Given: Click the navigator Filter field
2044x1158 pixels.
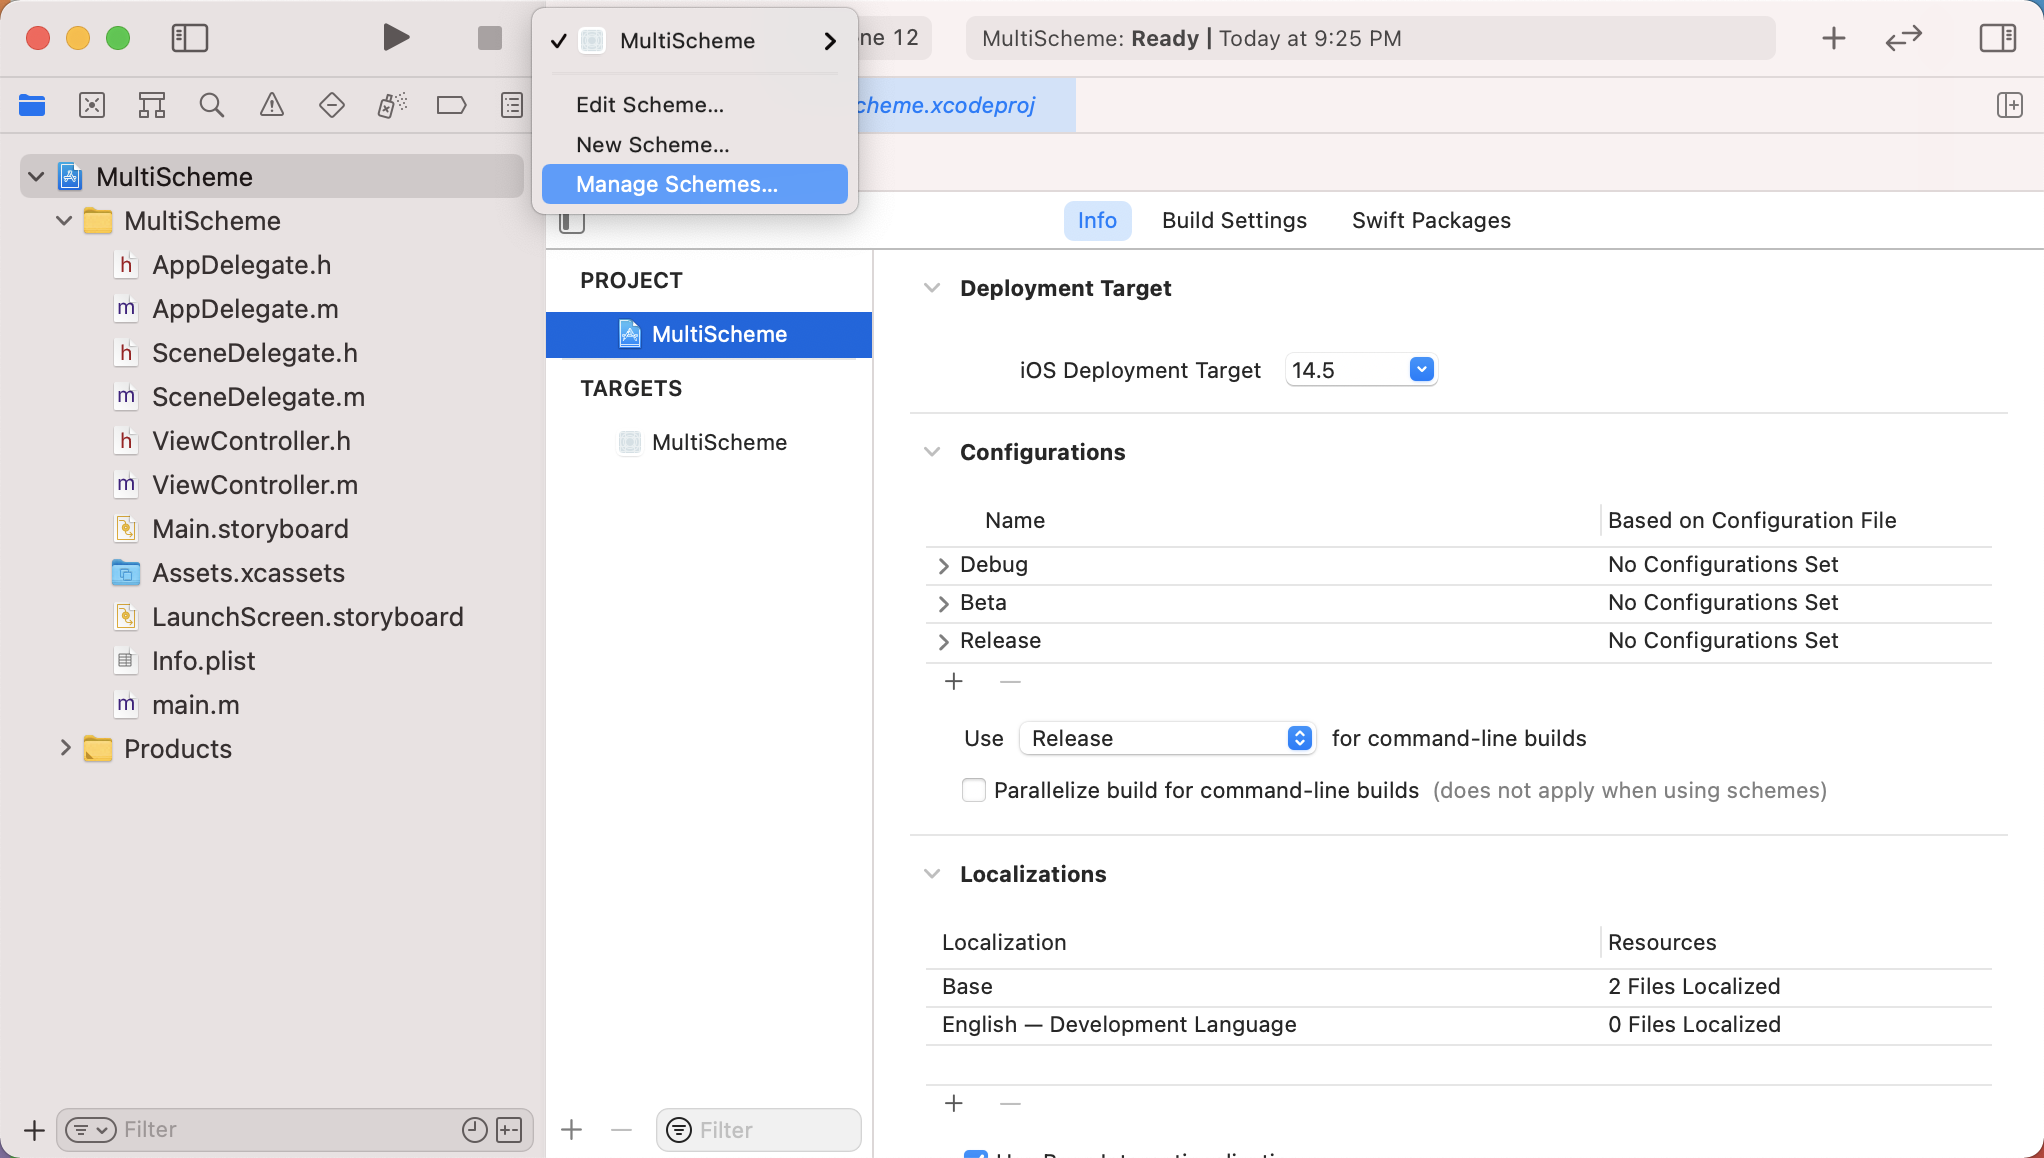Looking at the screenshot, I should point(280,1130).
